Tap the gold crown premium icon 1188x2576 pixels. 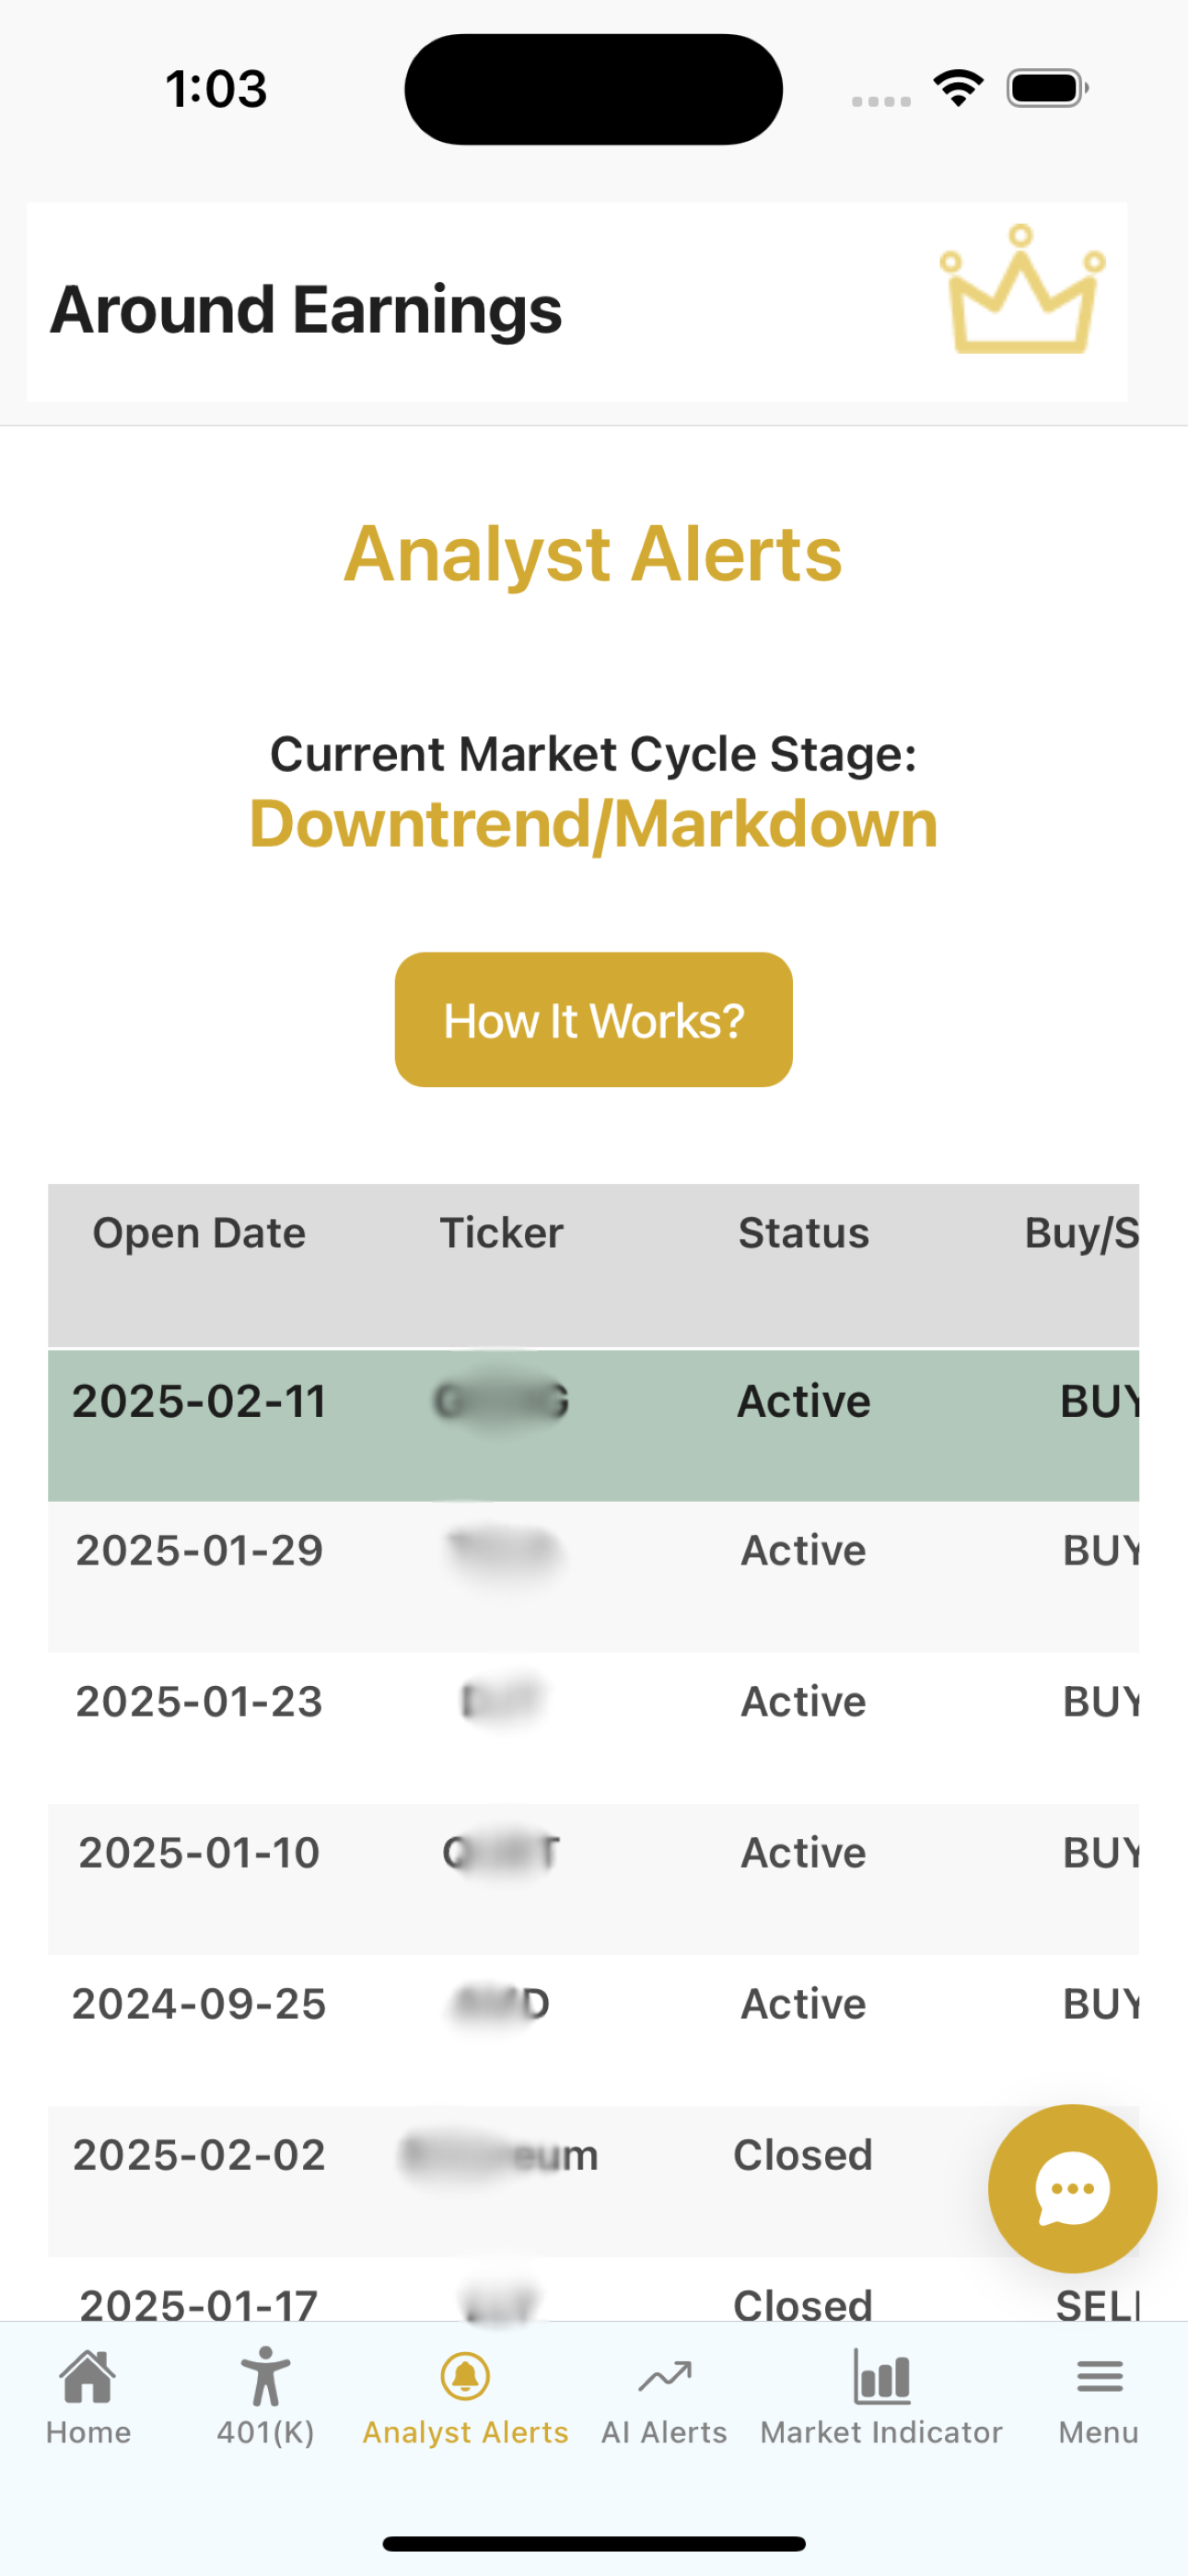pos(1021,291)
